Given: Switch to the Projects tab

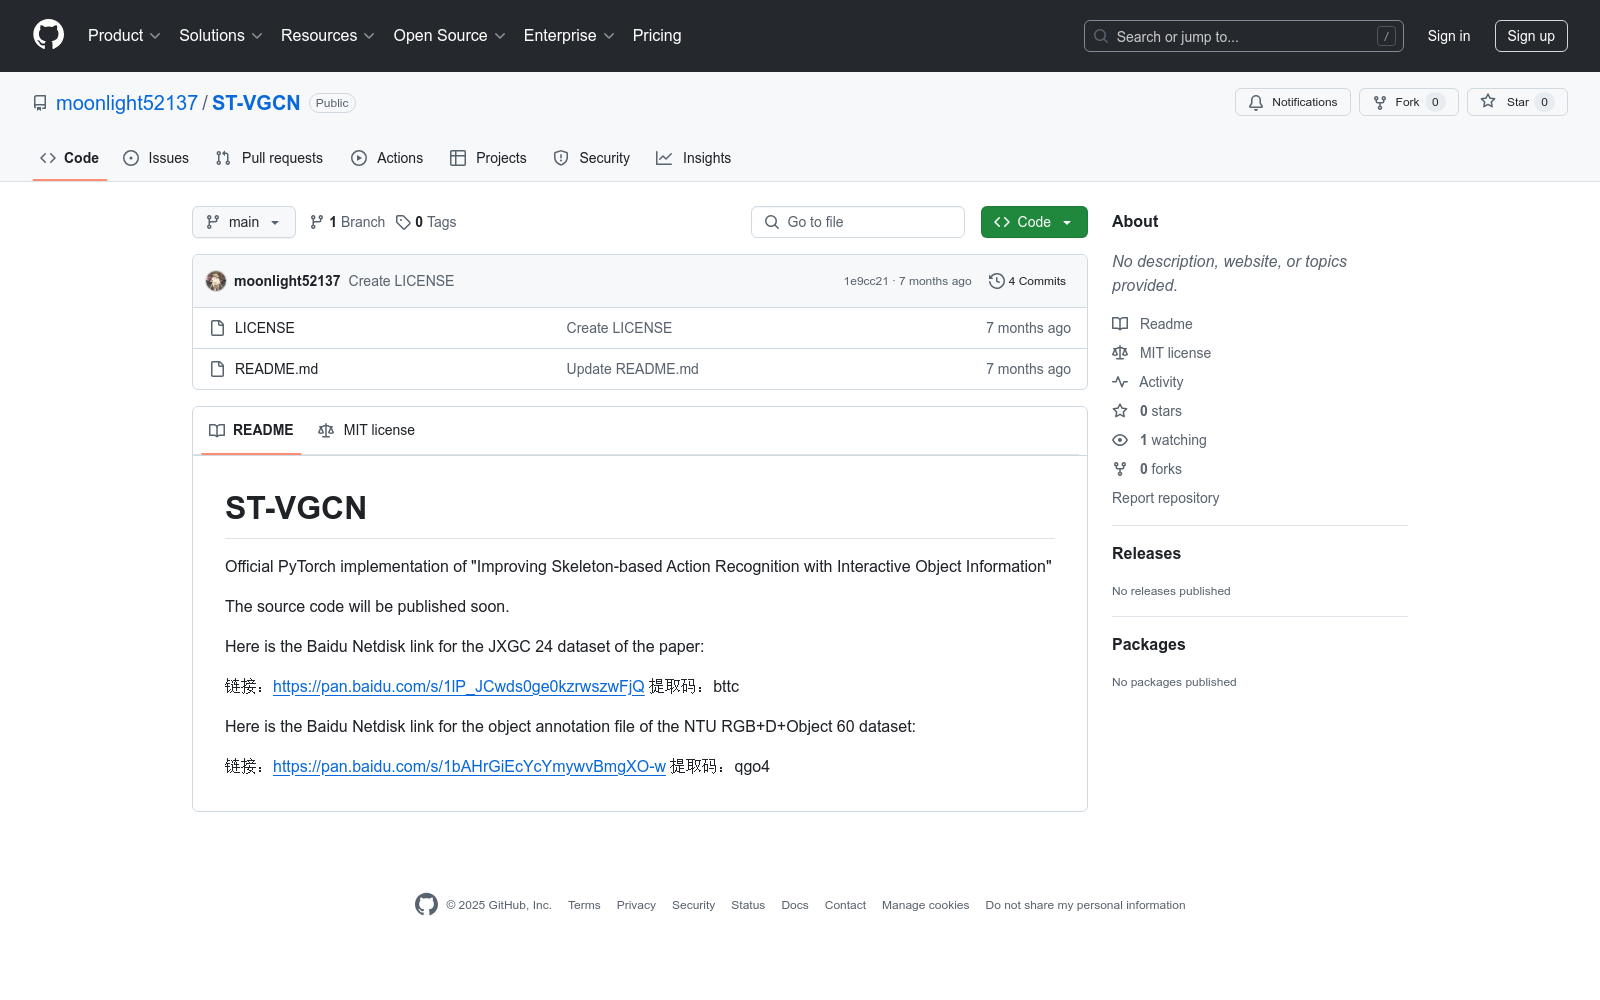Looking at the screenshot, I should coord(488,158).
